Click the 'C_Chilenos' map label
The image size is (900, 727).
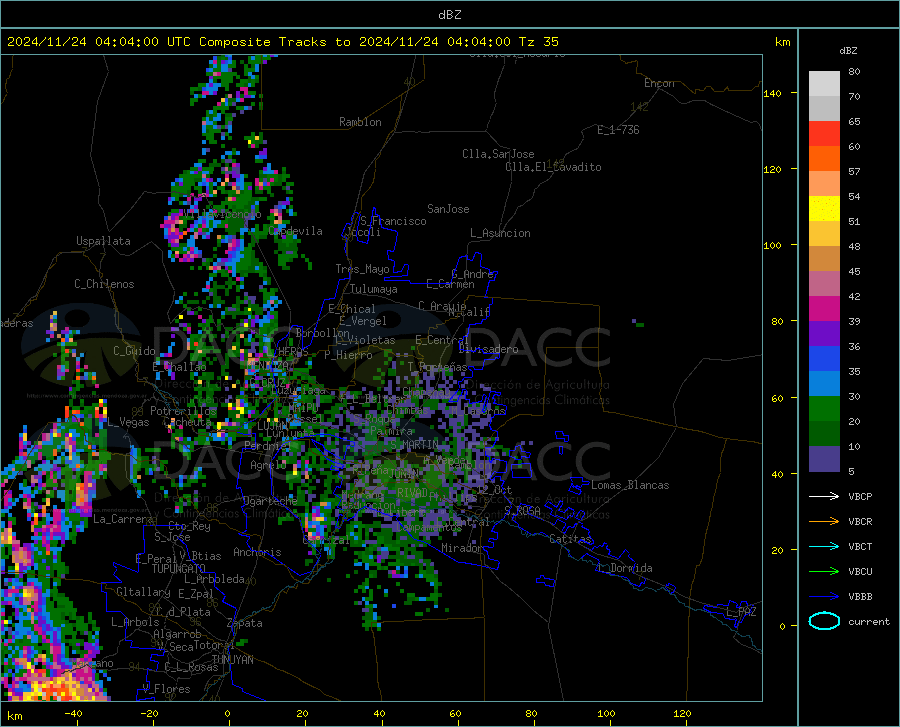(104, 284)
